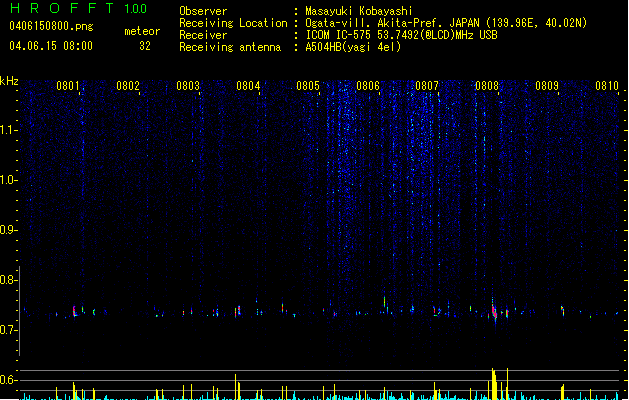
Task: Click the 0.7 kHz axis label
Action: pyautogui.click(x=9, y=330)
